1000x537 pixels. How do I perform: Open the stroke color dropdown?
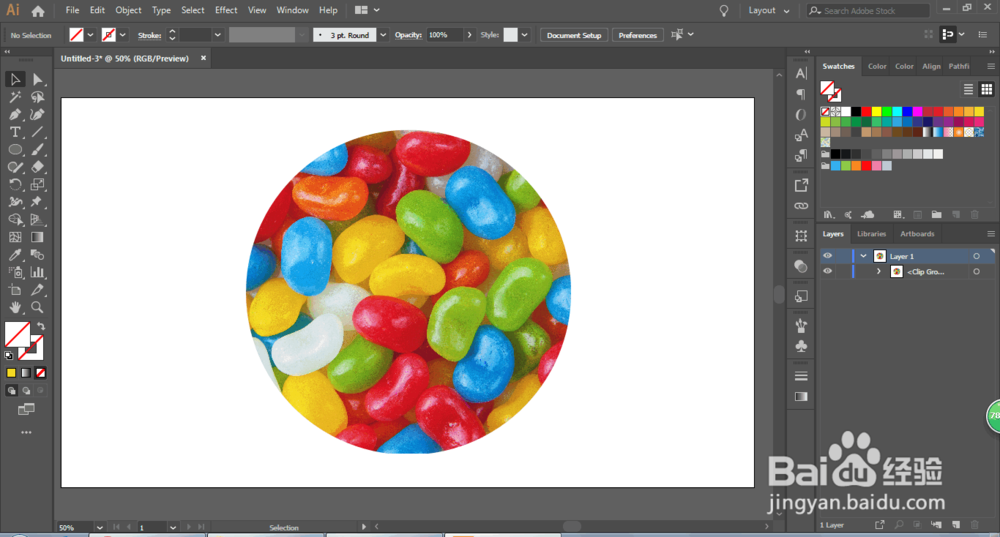tap(122, 35)
